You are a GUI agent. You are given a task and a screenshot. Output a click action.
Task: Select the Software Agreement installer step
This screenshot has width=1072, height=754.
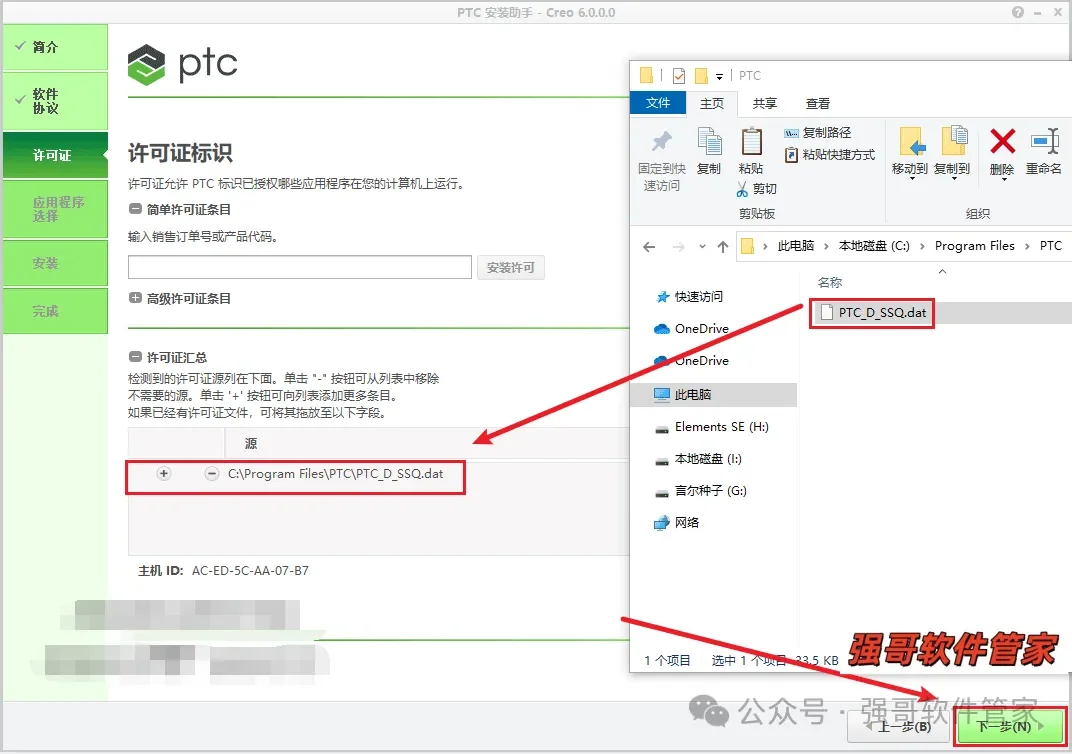tap(55, 101)
